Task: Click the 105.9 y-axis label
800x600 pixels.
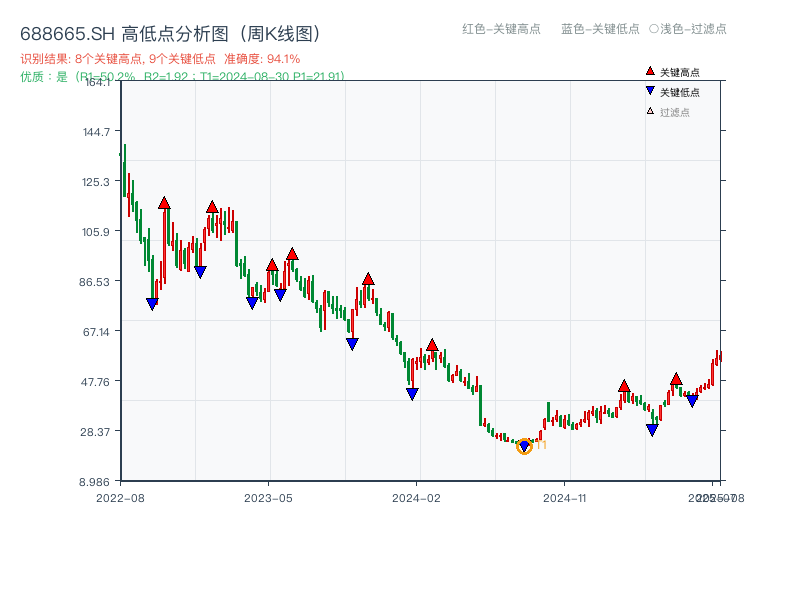Action: 96,232
